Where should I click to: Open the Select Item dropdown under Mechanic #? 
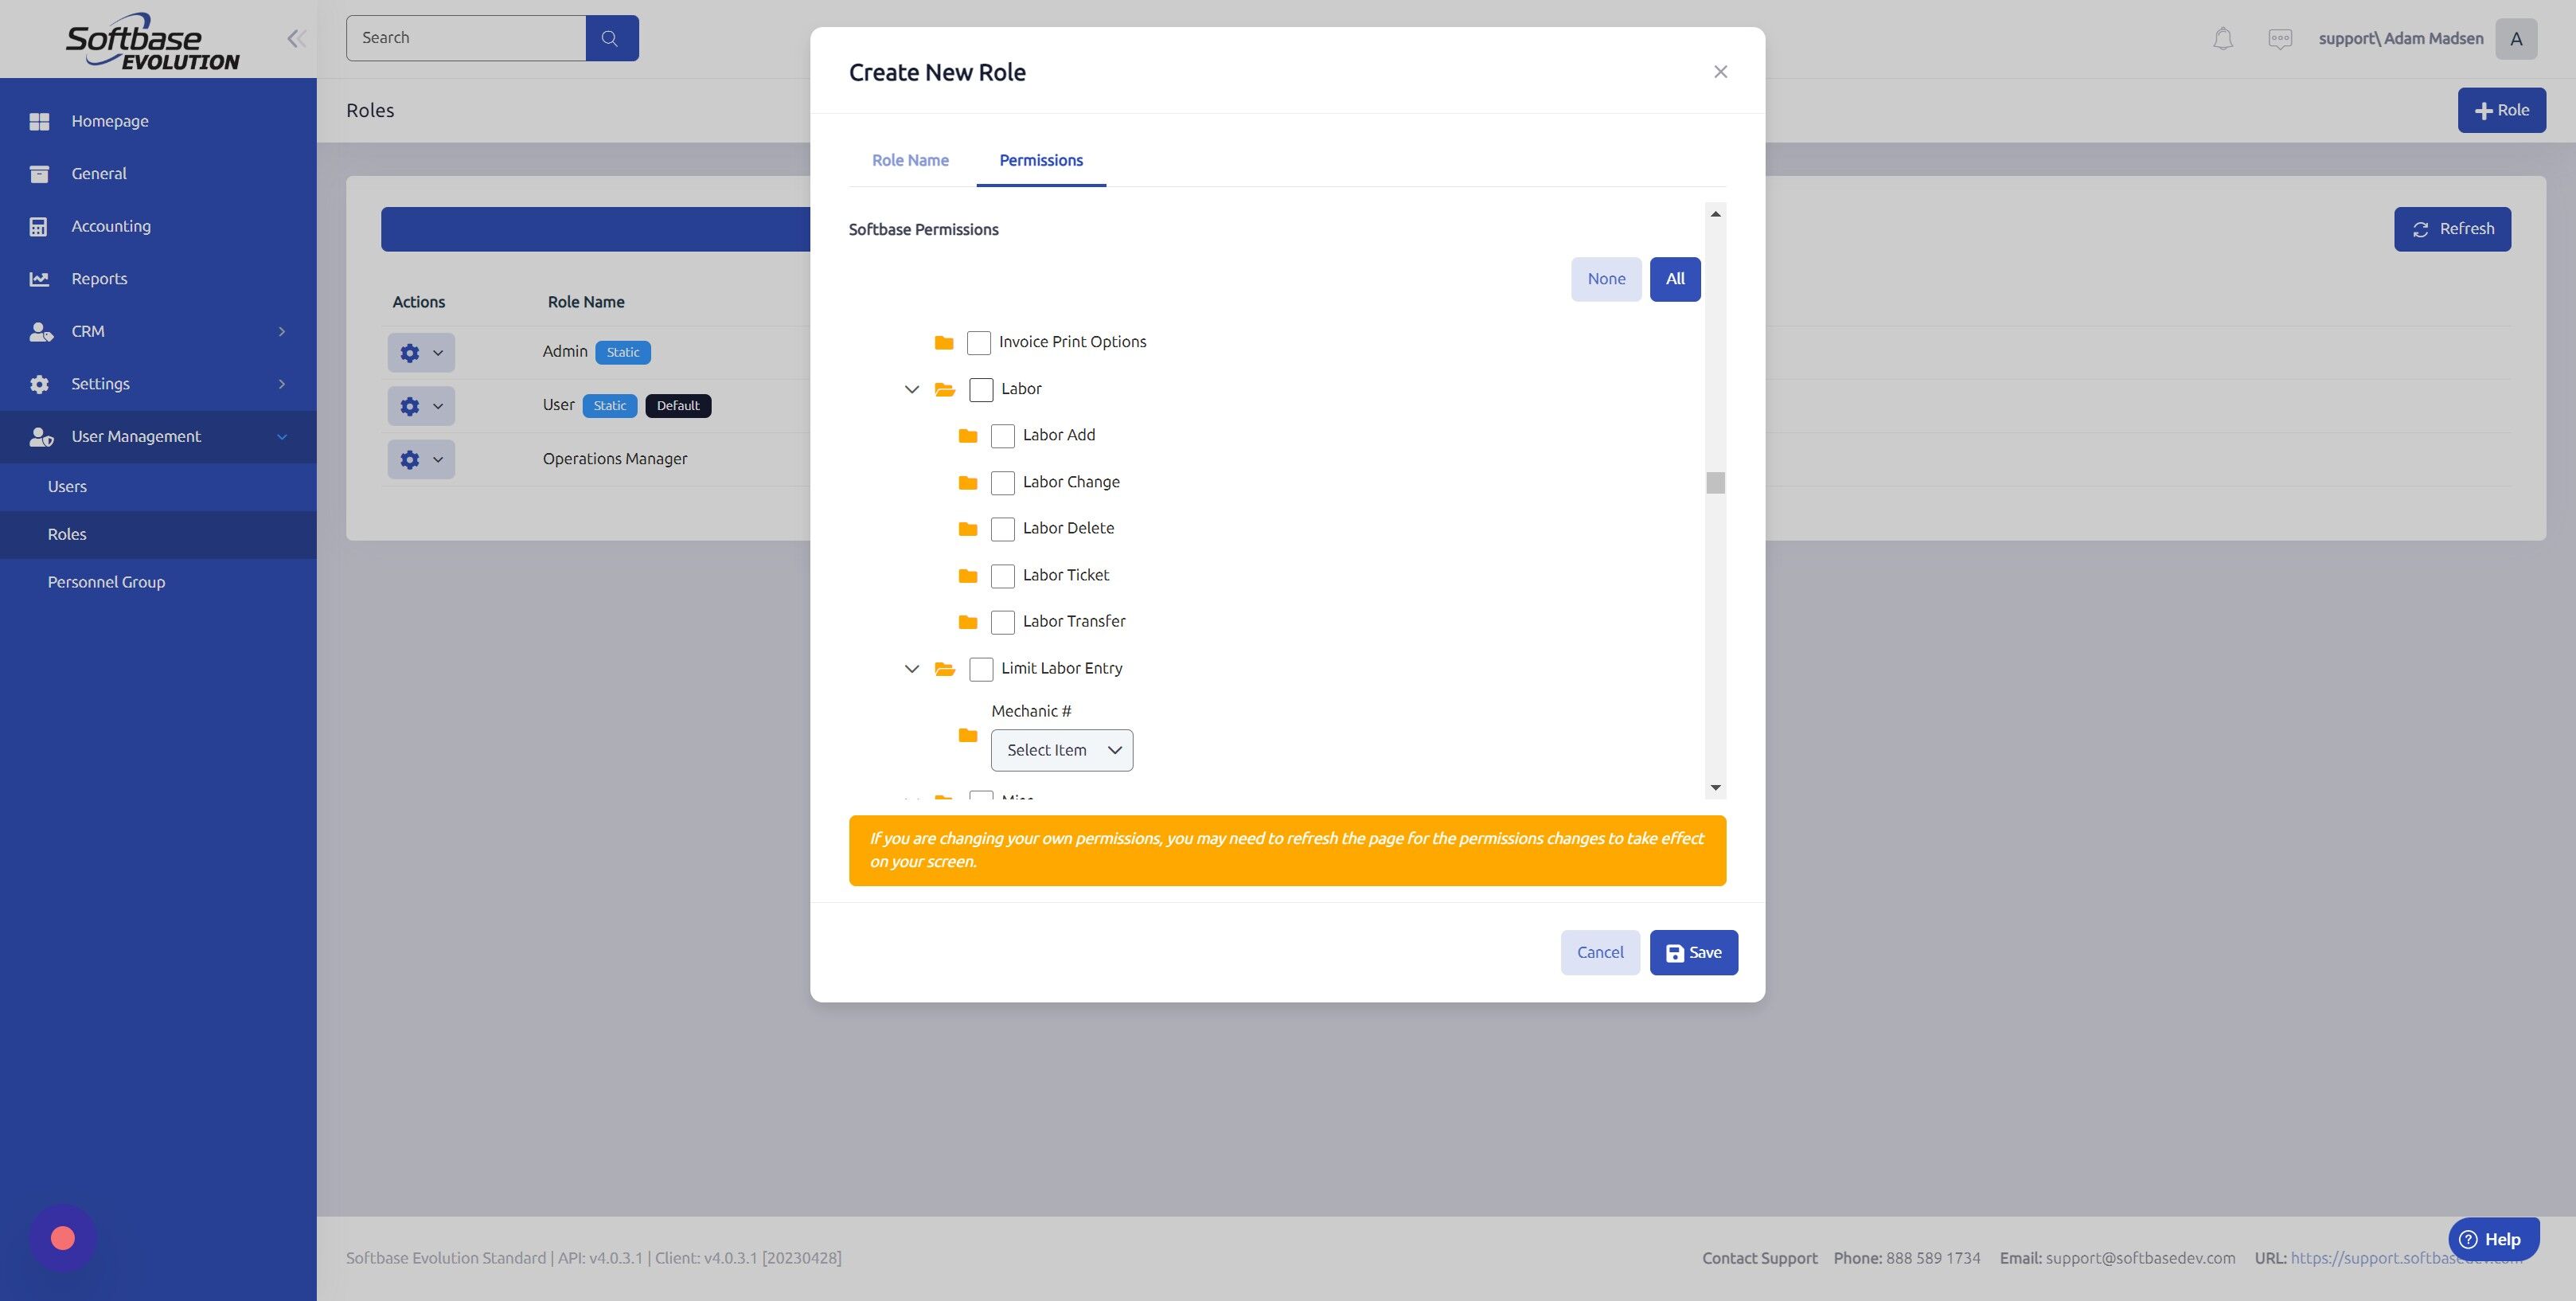1061,749
